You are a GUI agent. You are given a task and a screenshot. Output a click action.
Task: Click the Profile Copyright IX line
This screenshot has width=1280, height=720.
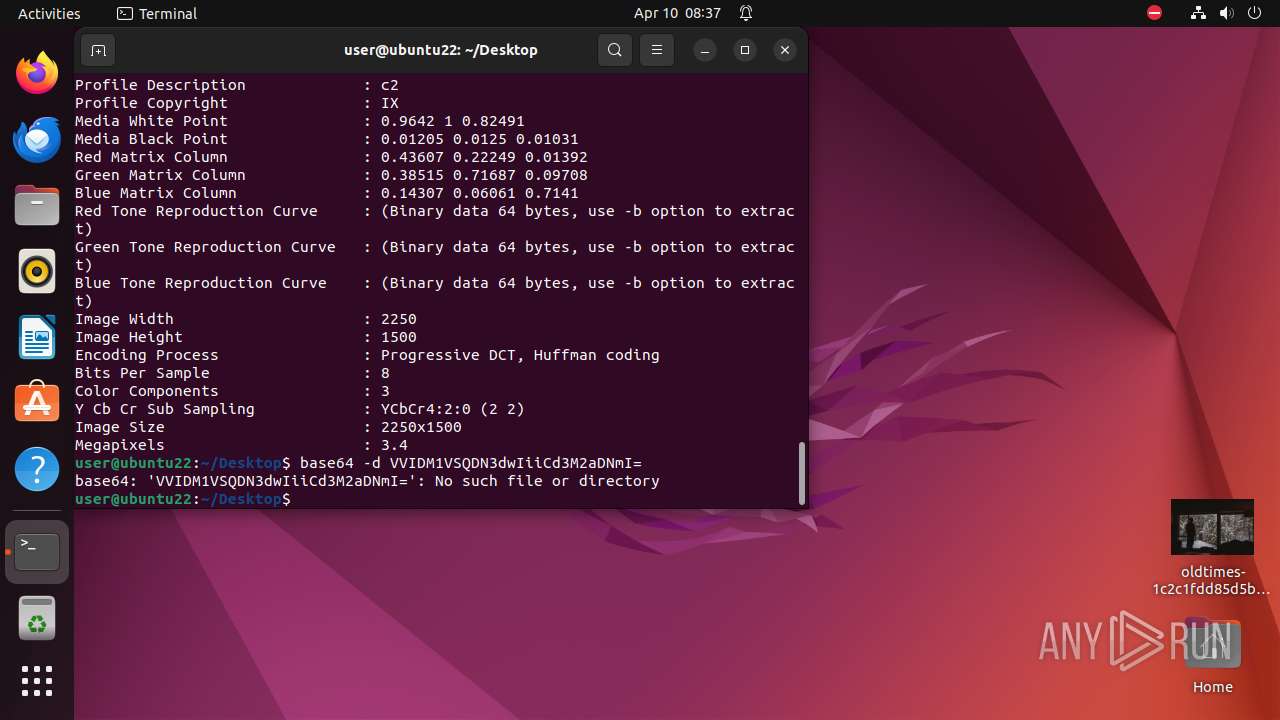[237, 103]
